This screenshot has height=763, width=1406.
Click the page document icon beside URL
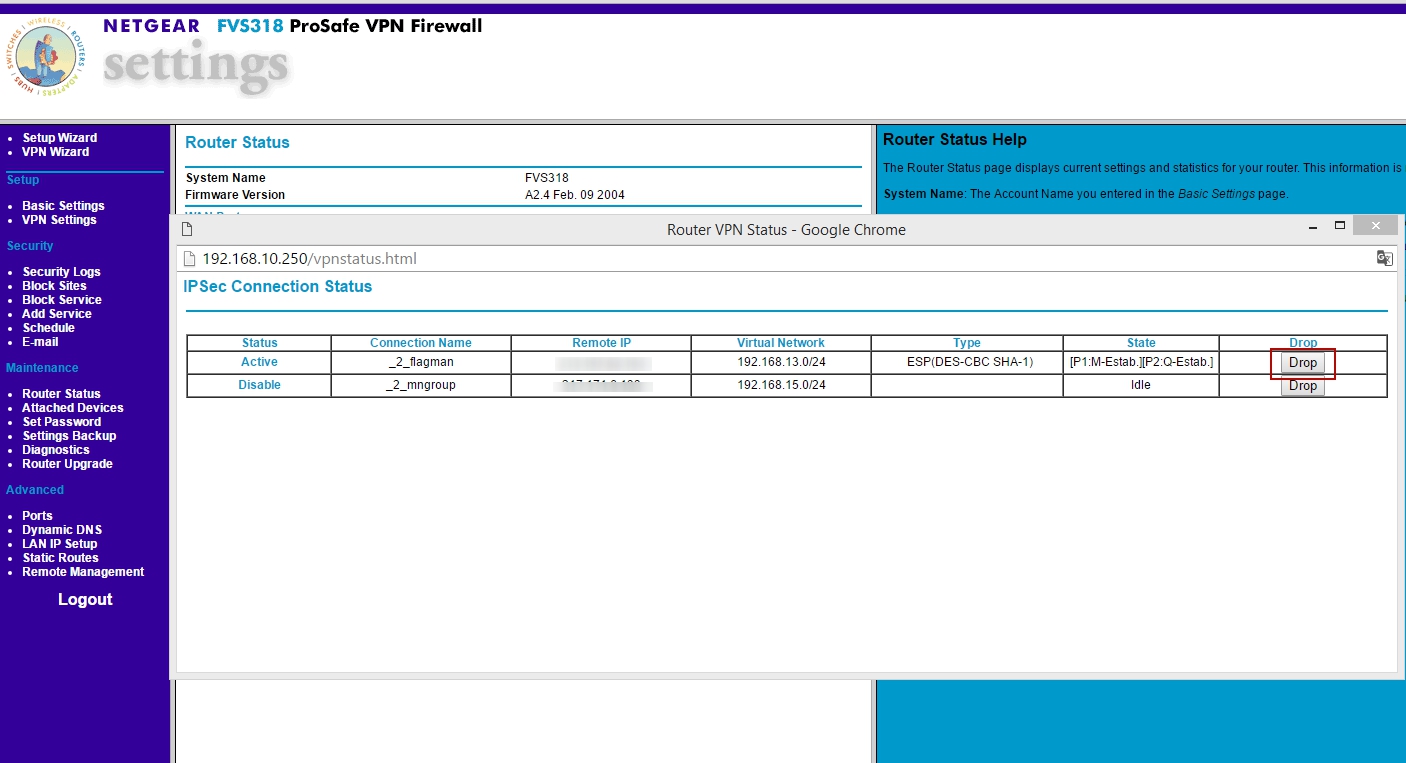190,259
